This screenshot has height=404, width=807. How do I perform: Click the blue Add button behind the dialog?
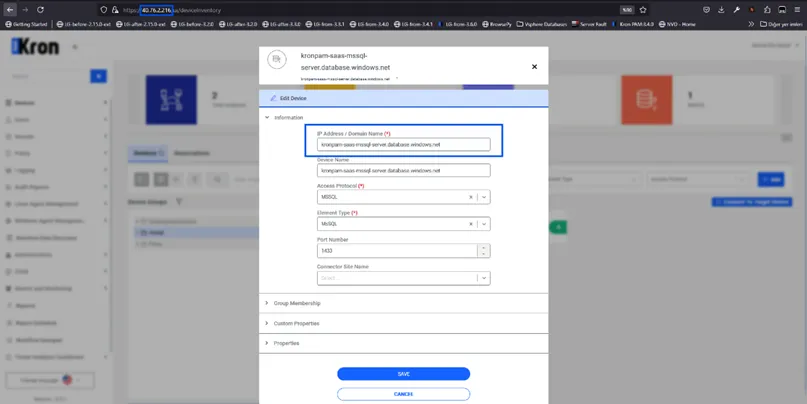pyautogui.click(x=771, y=179)
